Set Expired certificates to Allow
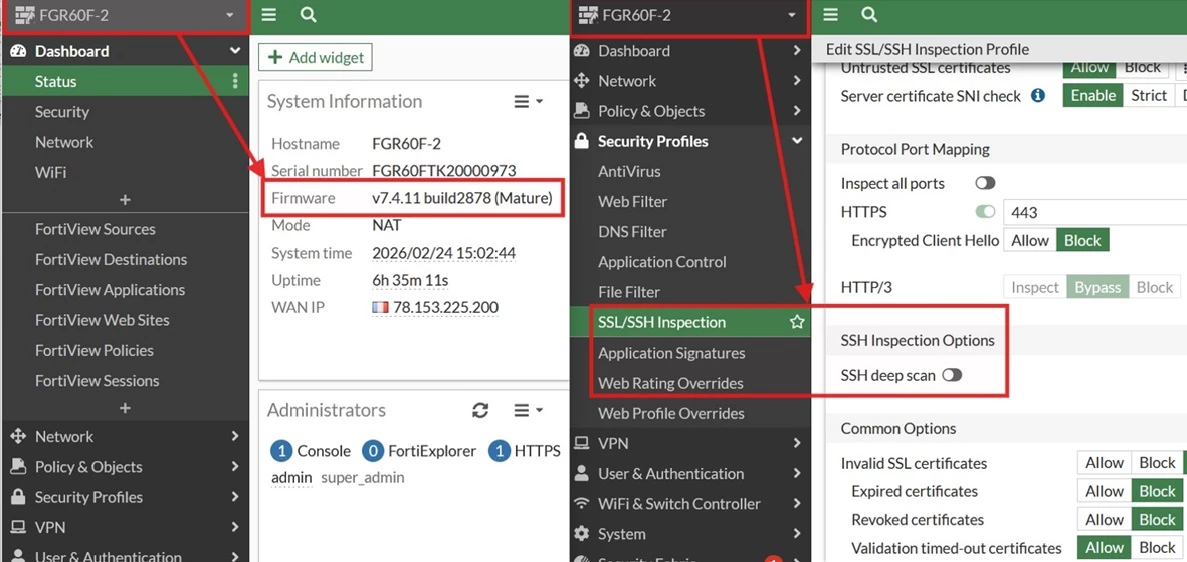 (1104, 492)
